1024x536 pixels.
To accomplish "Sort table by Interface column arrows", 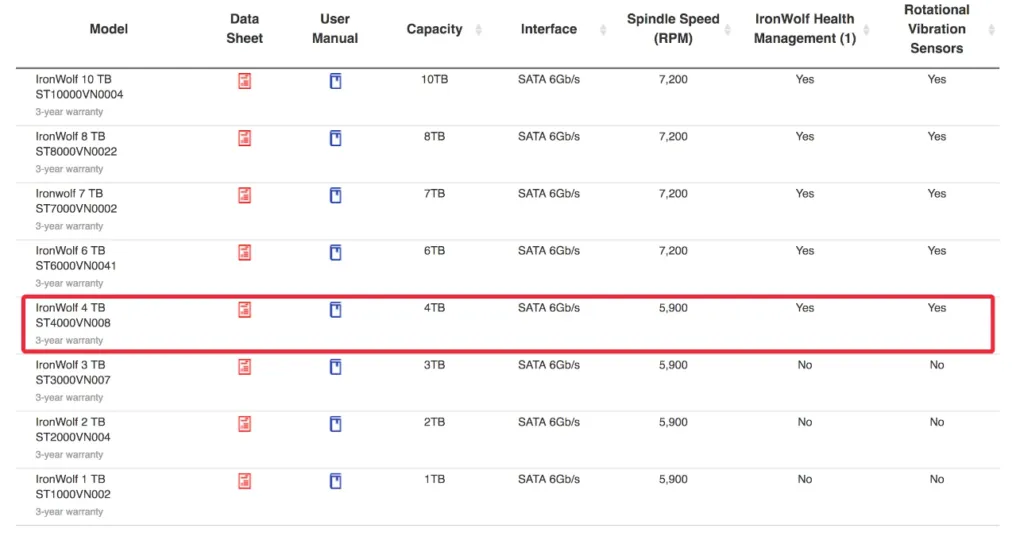I will [x=603, y=29].
